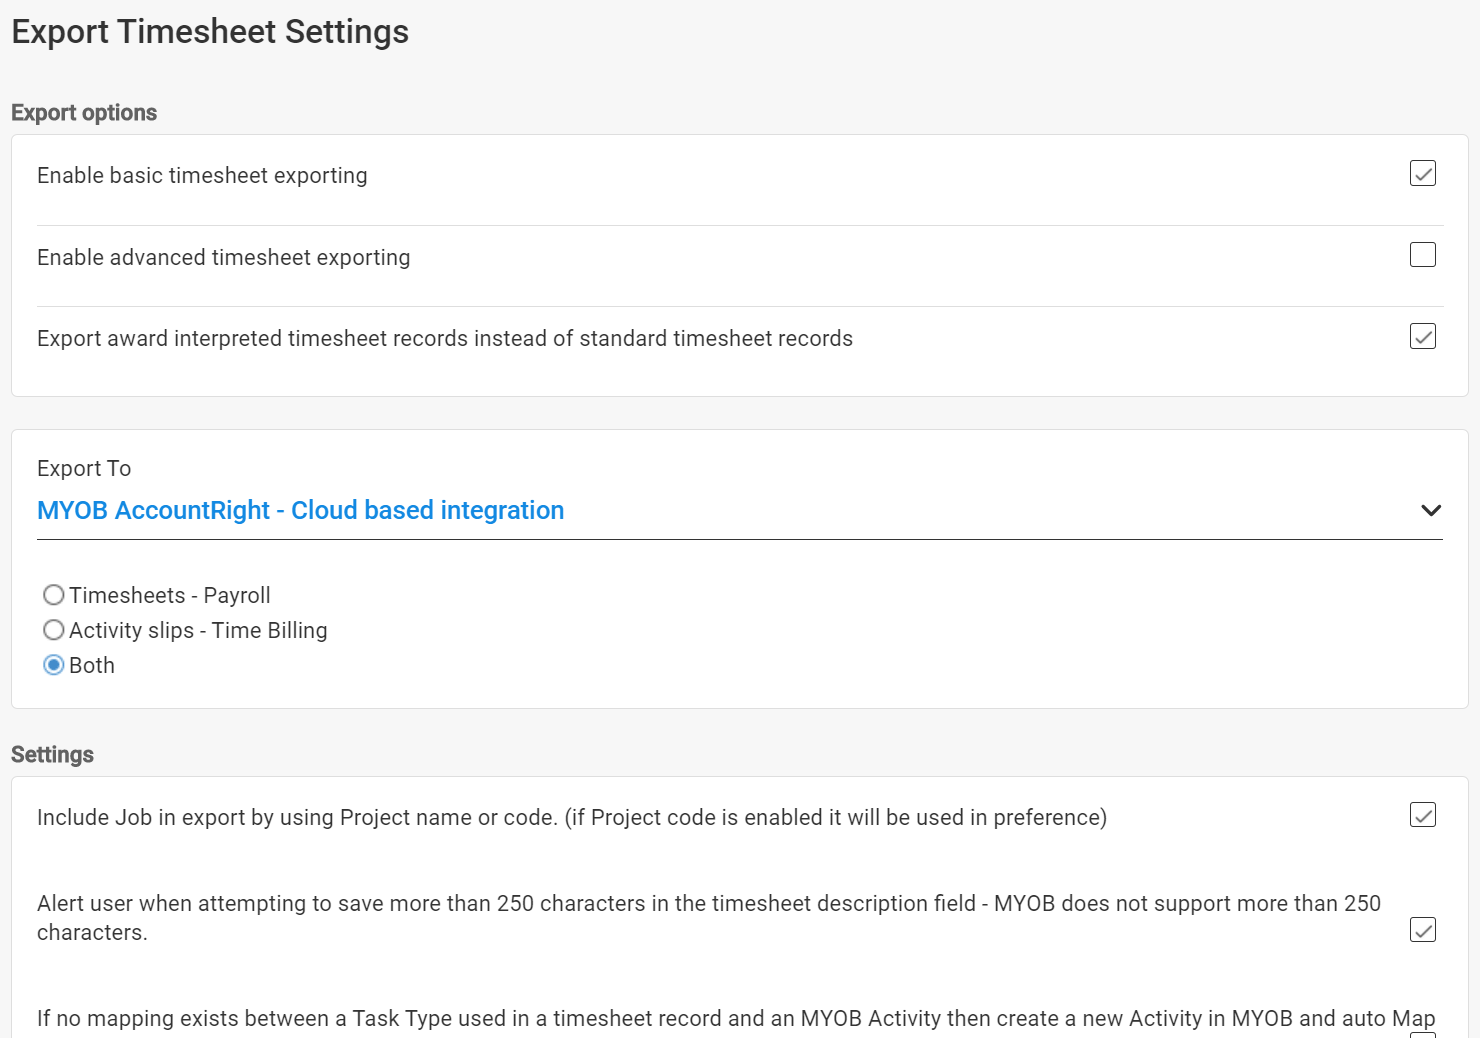Uncheck the basic timesheet exporting checkbox

click(1422, 174)
